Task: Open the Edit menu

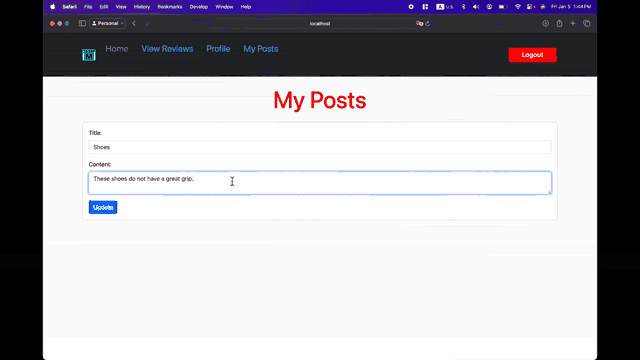Action: coord(104,7)
